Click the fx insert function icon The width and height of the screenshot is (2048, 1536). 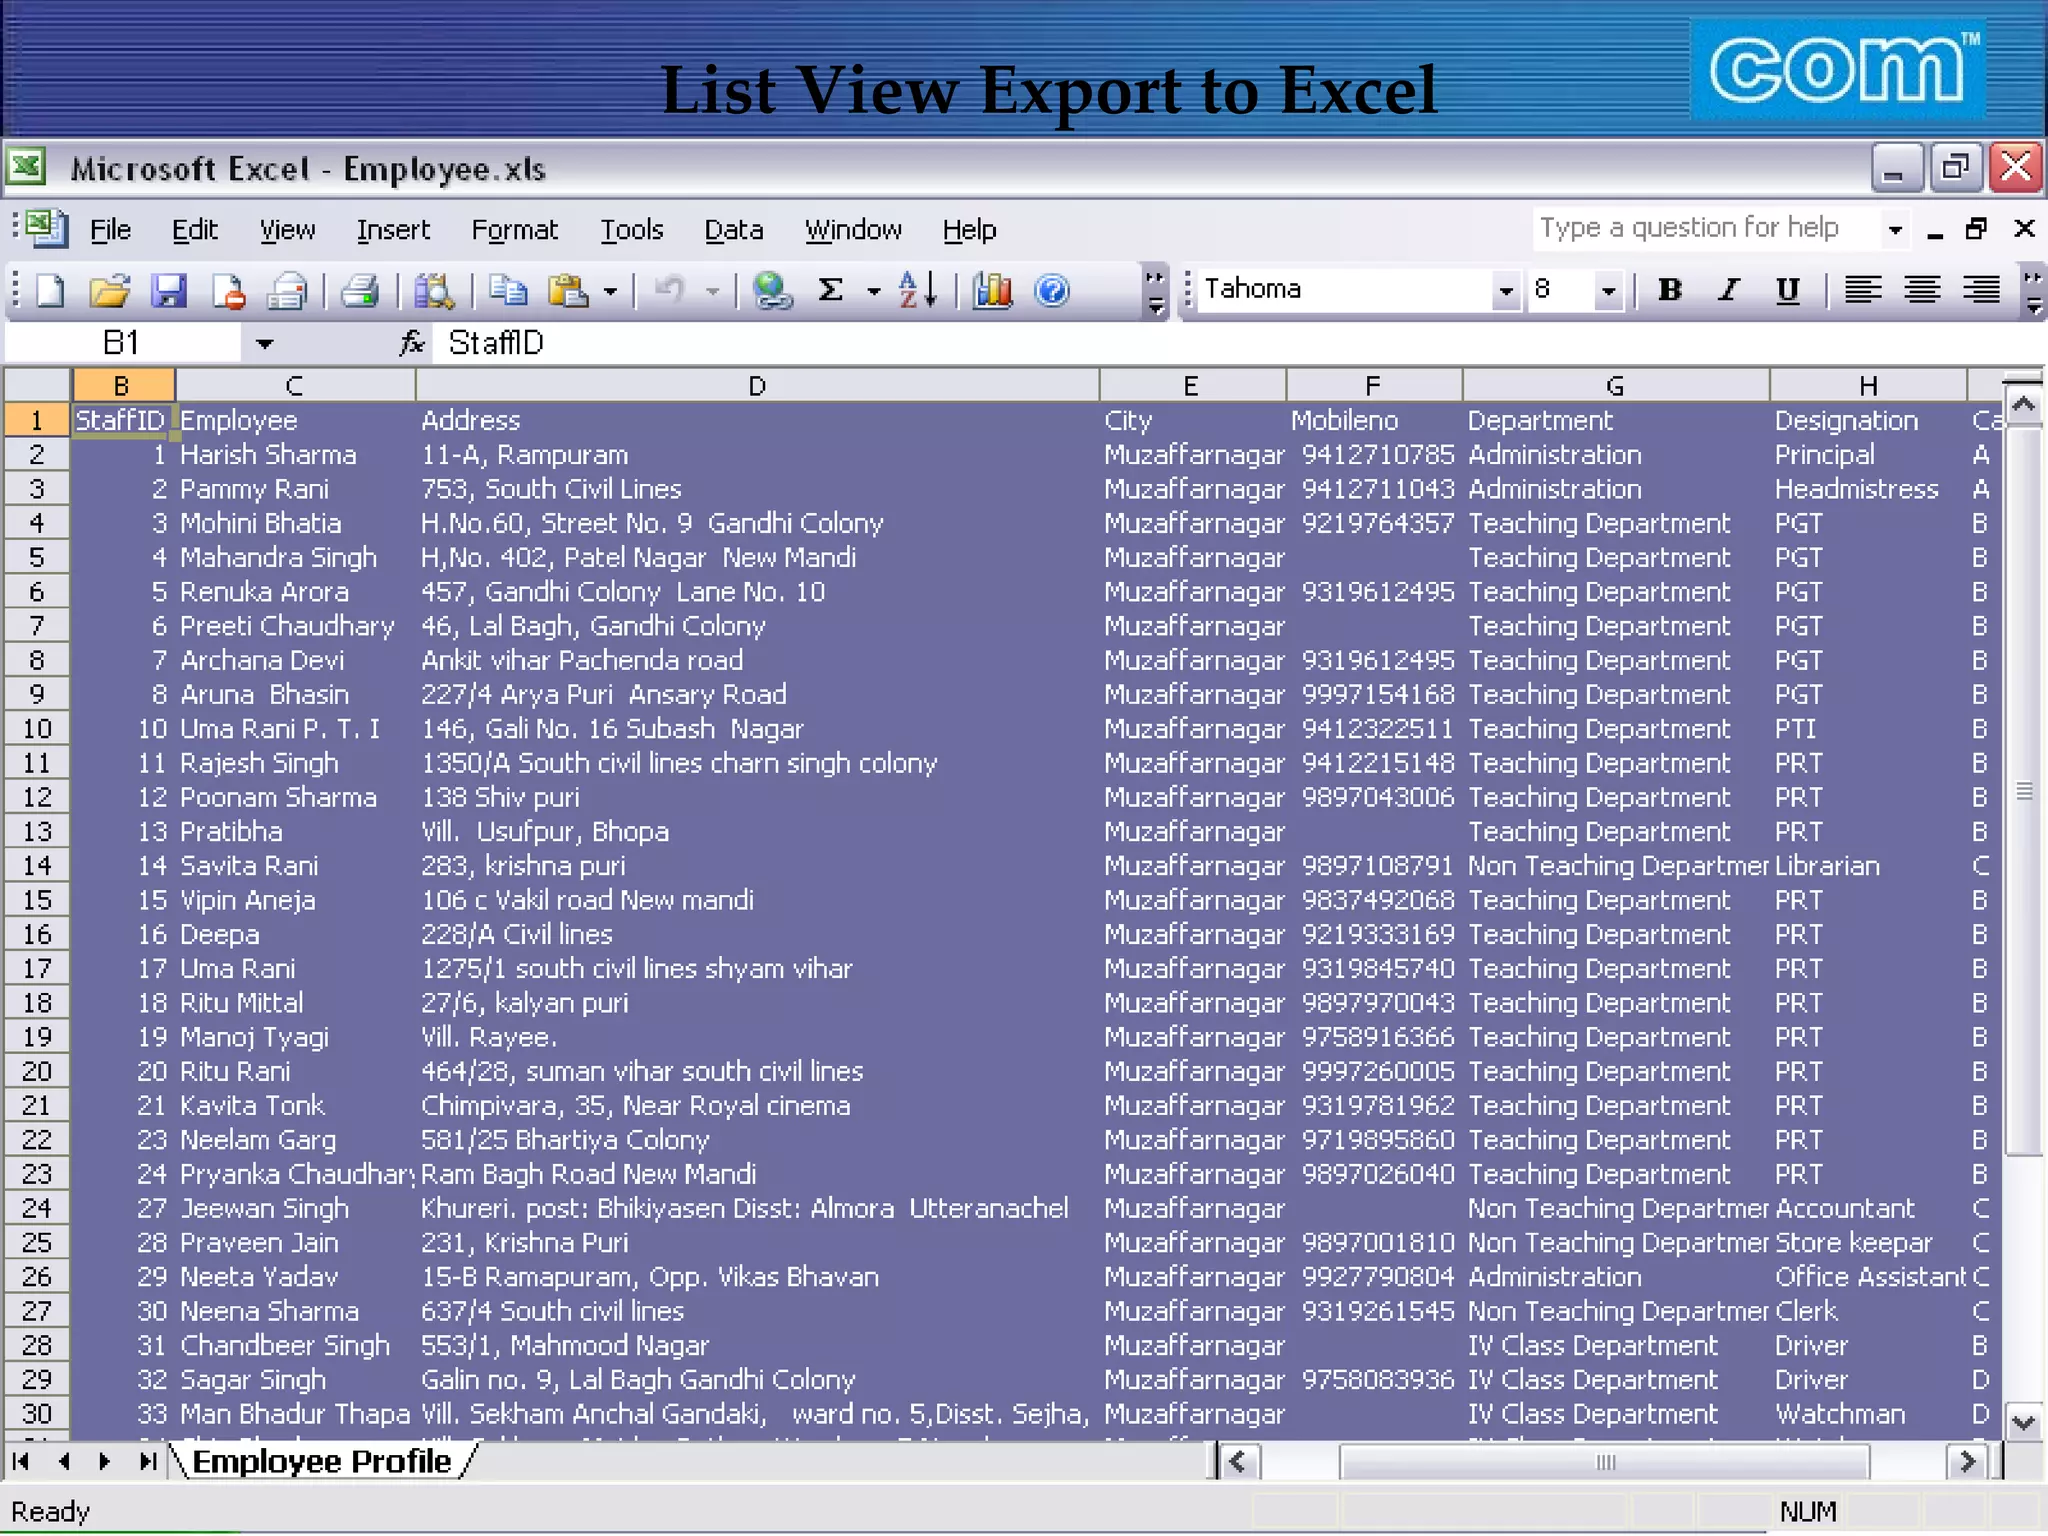[412, 343]
